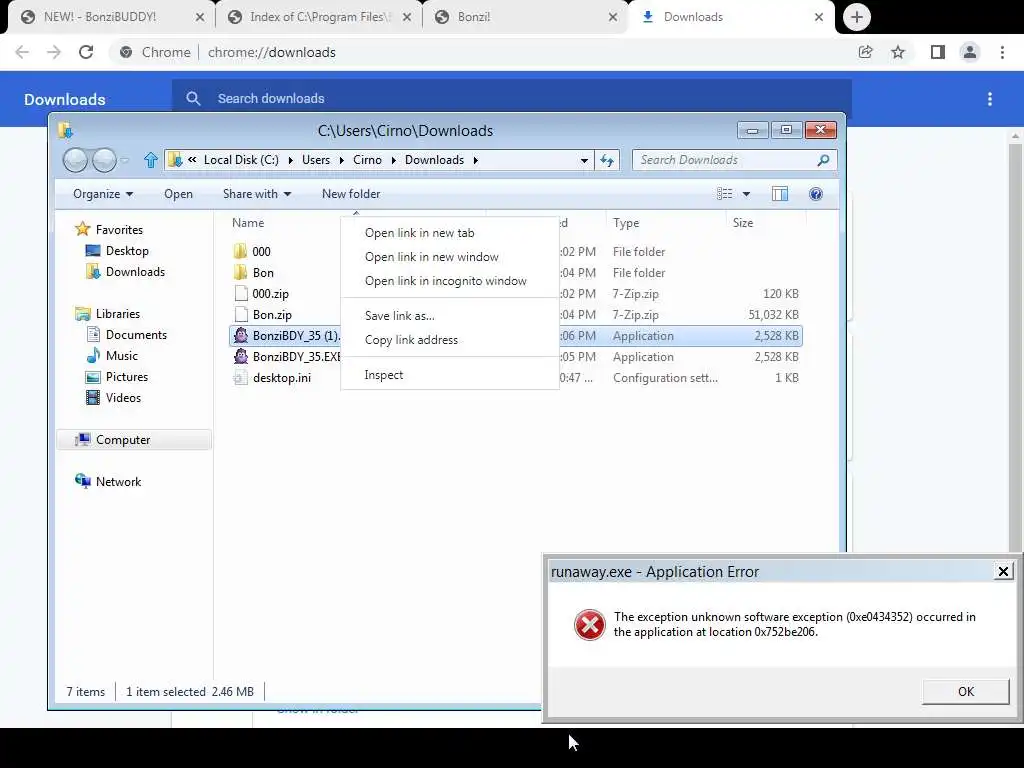The width and height of the screenshot is (1024, 768).
Task: Sort files by Size column
Action: tap(743, 223)
